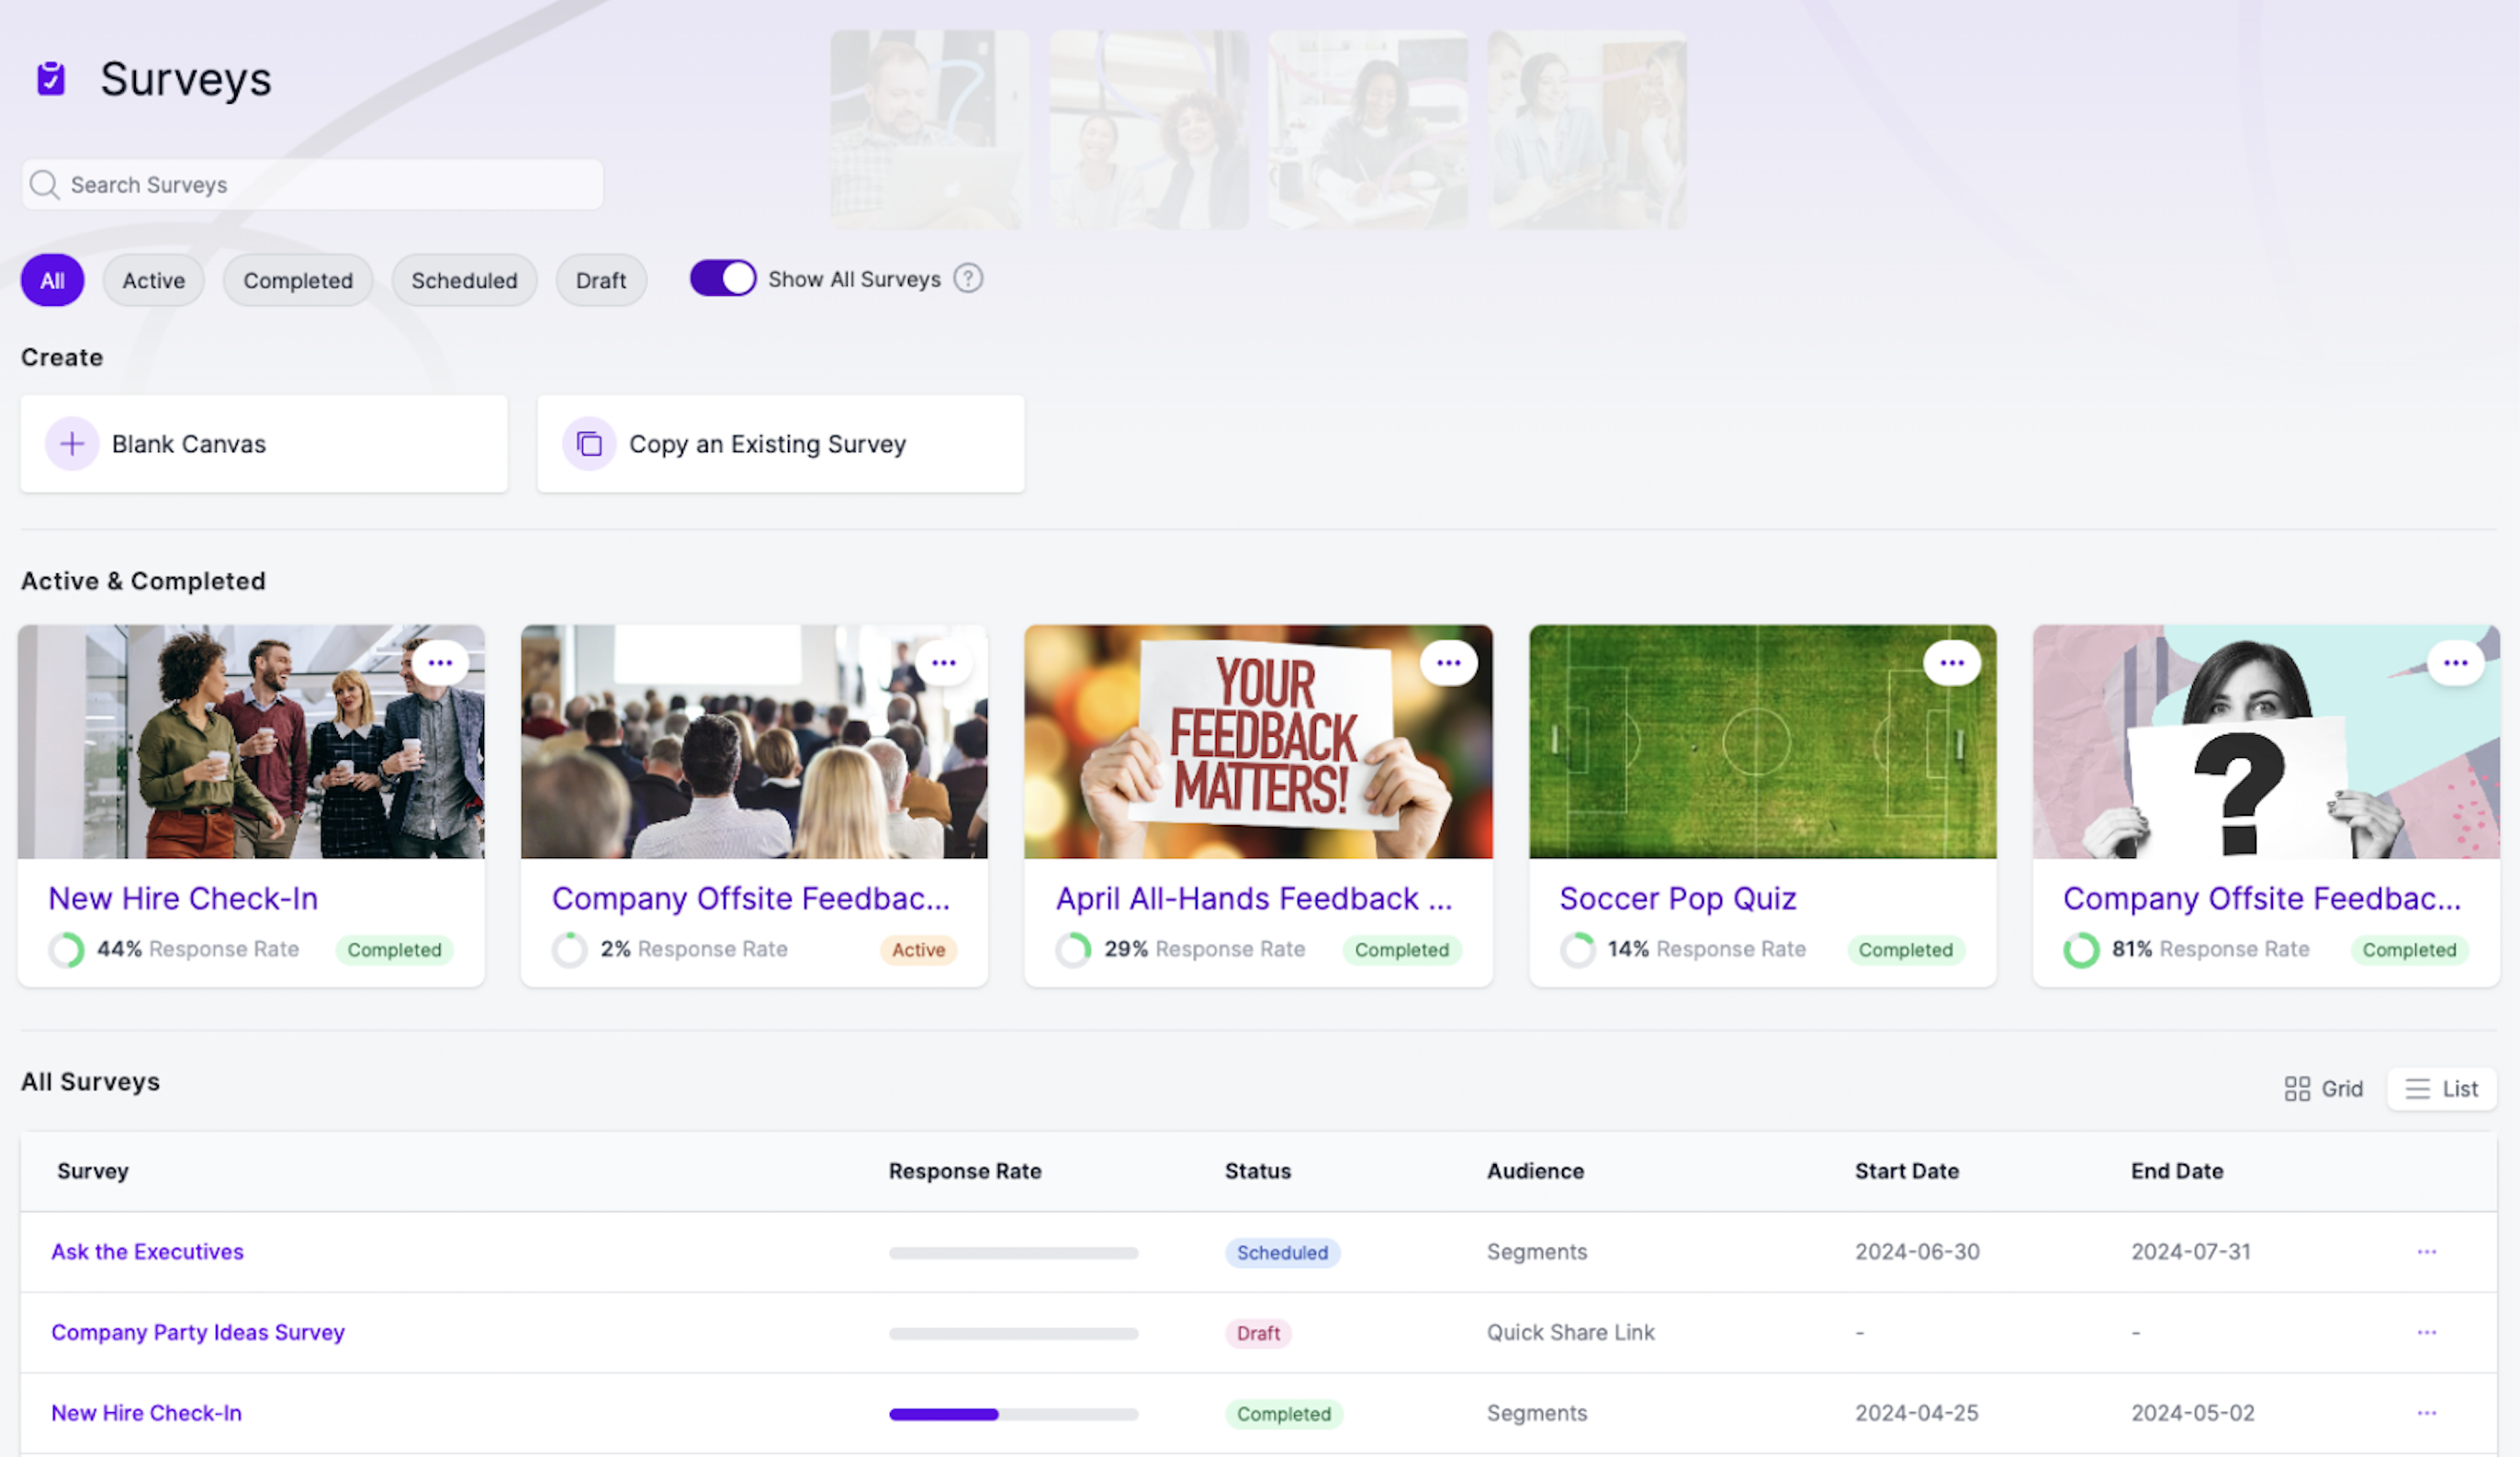Click the 81% response rate ring icon
Image resolution: width=2520 pixels, height=1457 pixels.
coord(2082,950)
